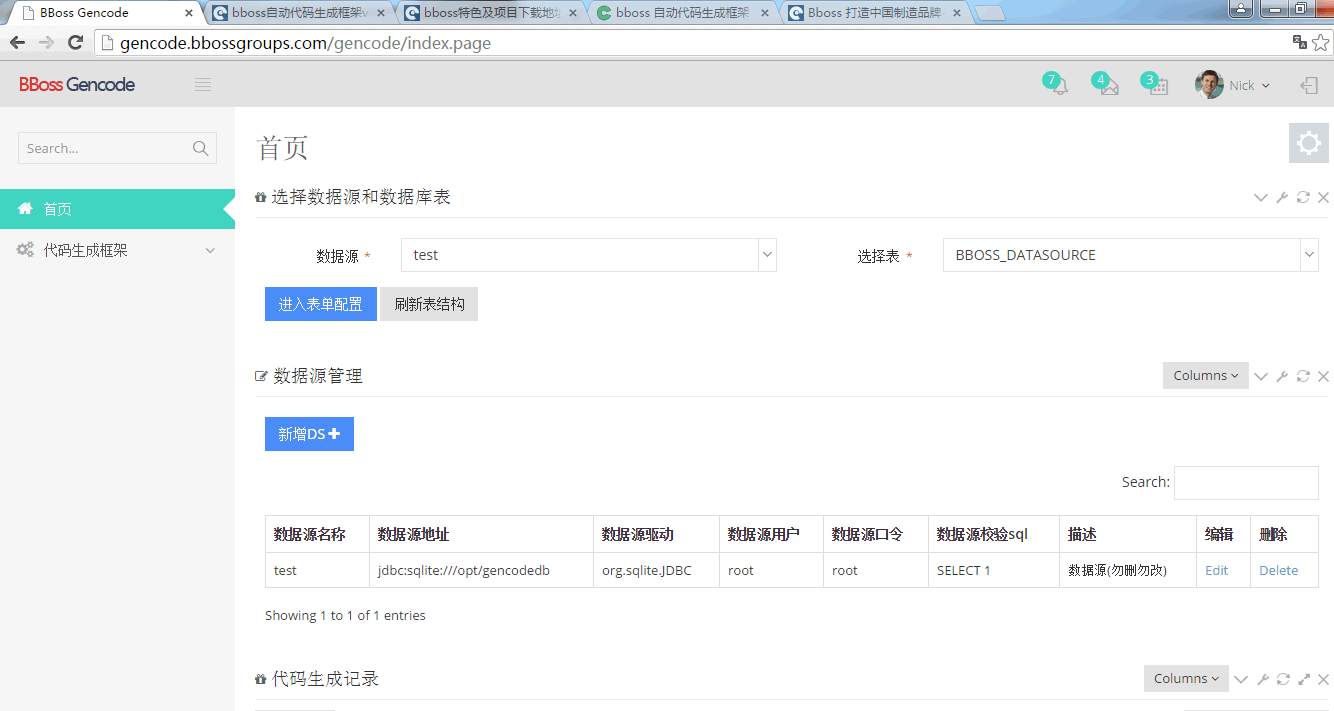The width and height of the screenshot is (1334, 711).
Task: Click Edit link for test datasource
Action: 1216,570
